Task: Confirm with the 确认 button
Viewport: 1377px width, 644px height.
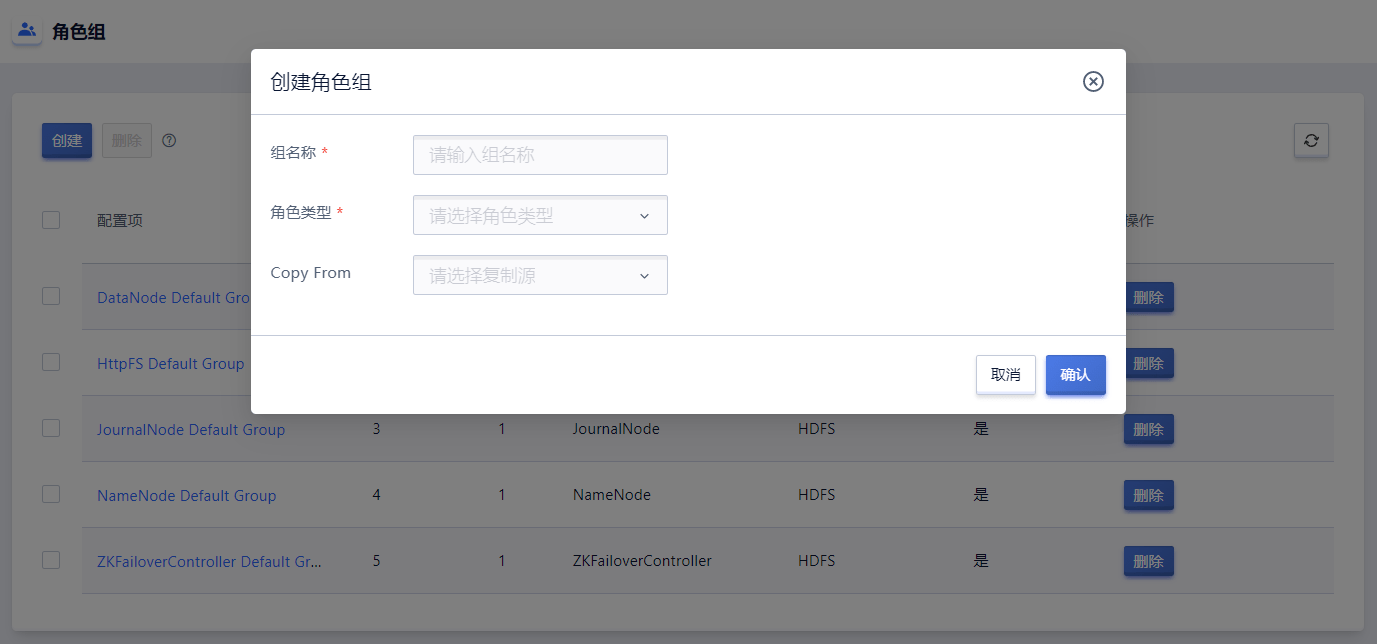Action: pos(1076,375)
